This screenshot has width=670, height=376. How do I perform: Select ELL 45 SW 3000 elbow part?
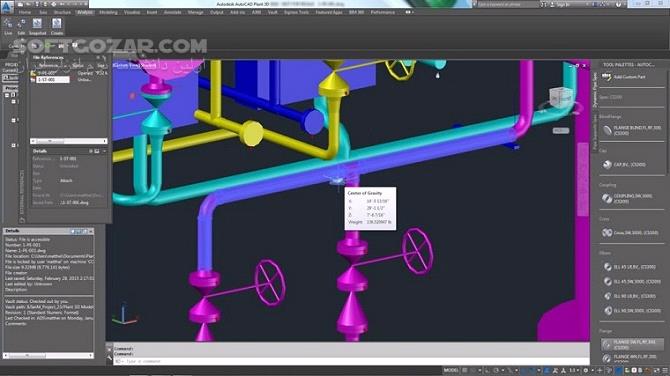pyautogui.click(x=631, y=281)
